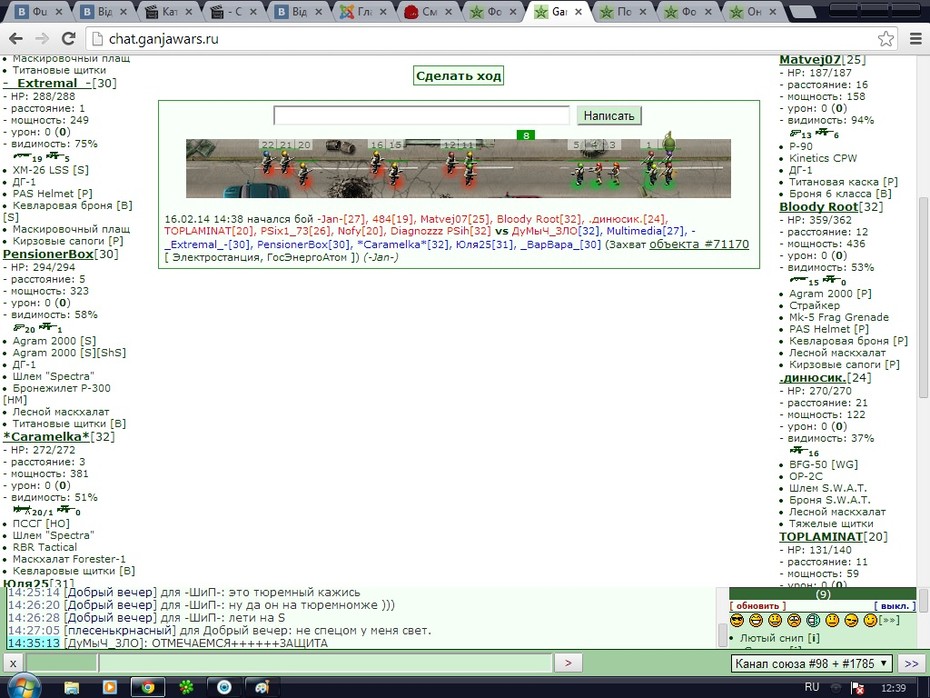Open _Extremal_ player profile link
The height and width of the screenshot is (698, 930).
click(x=47, y=83)
